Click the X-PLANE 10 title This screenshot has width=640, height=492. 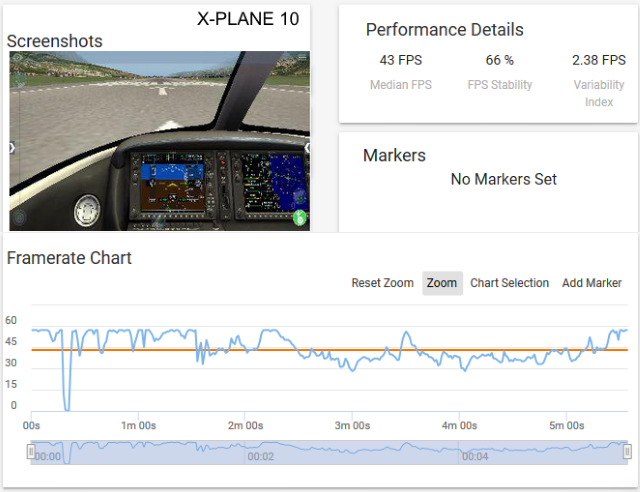[248, 19]
